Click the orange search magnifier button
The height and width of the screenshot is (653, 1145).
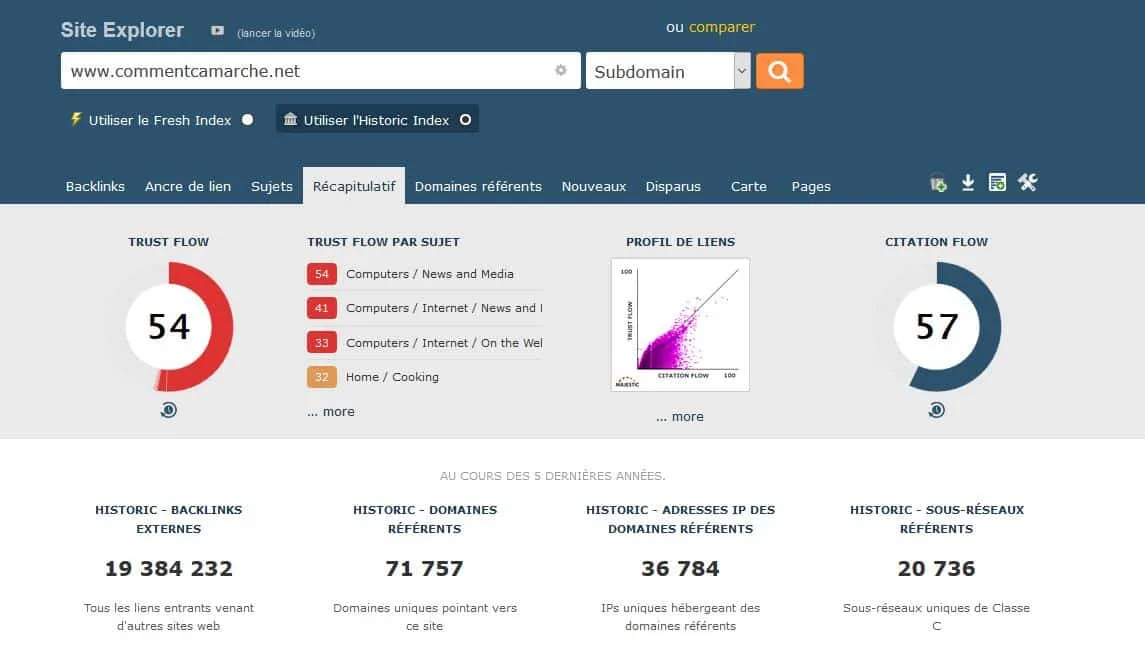click(779, 71)
